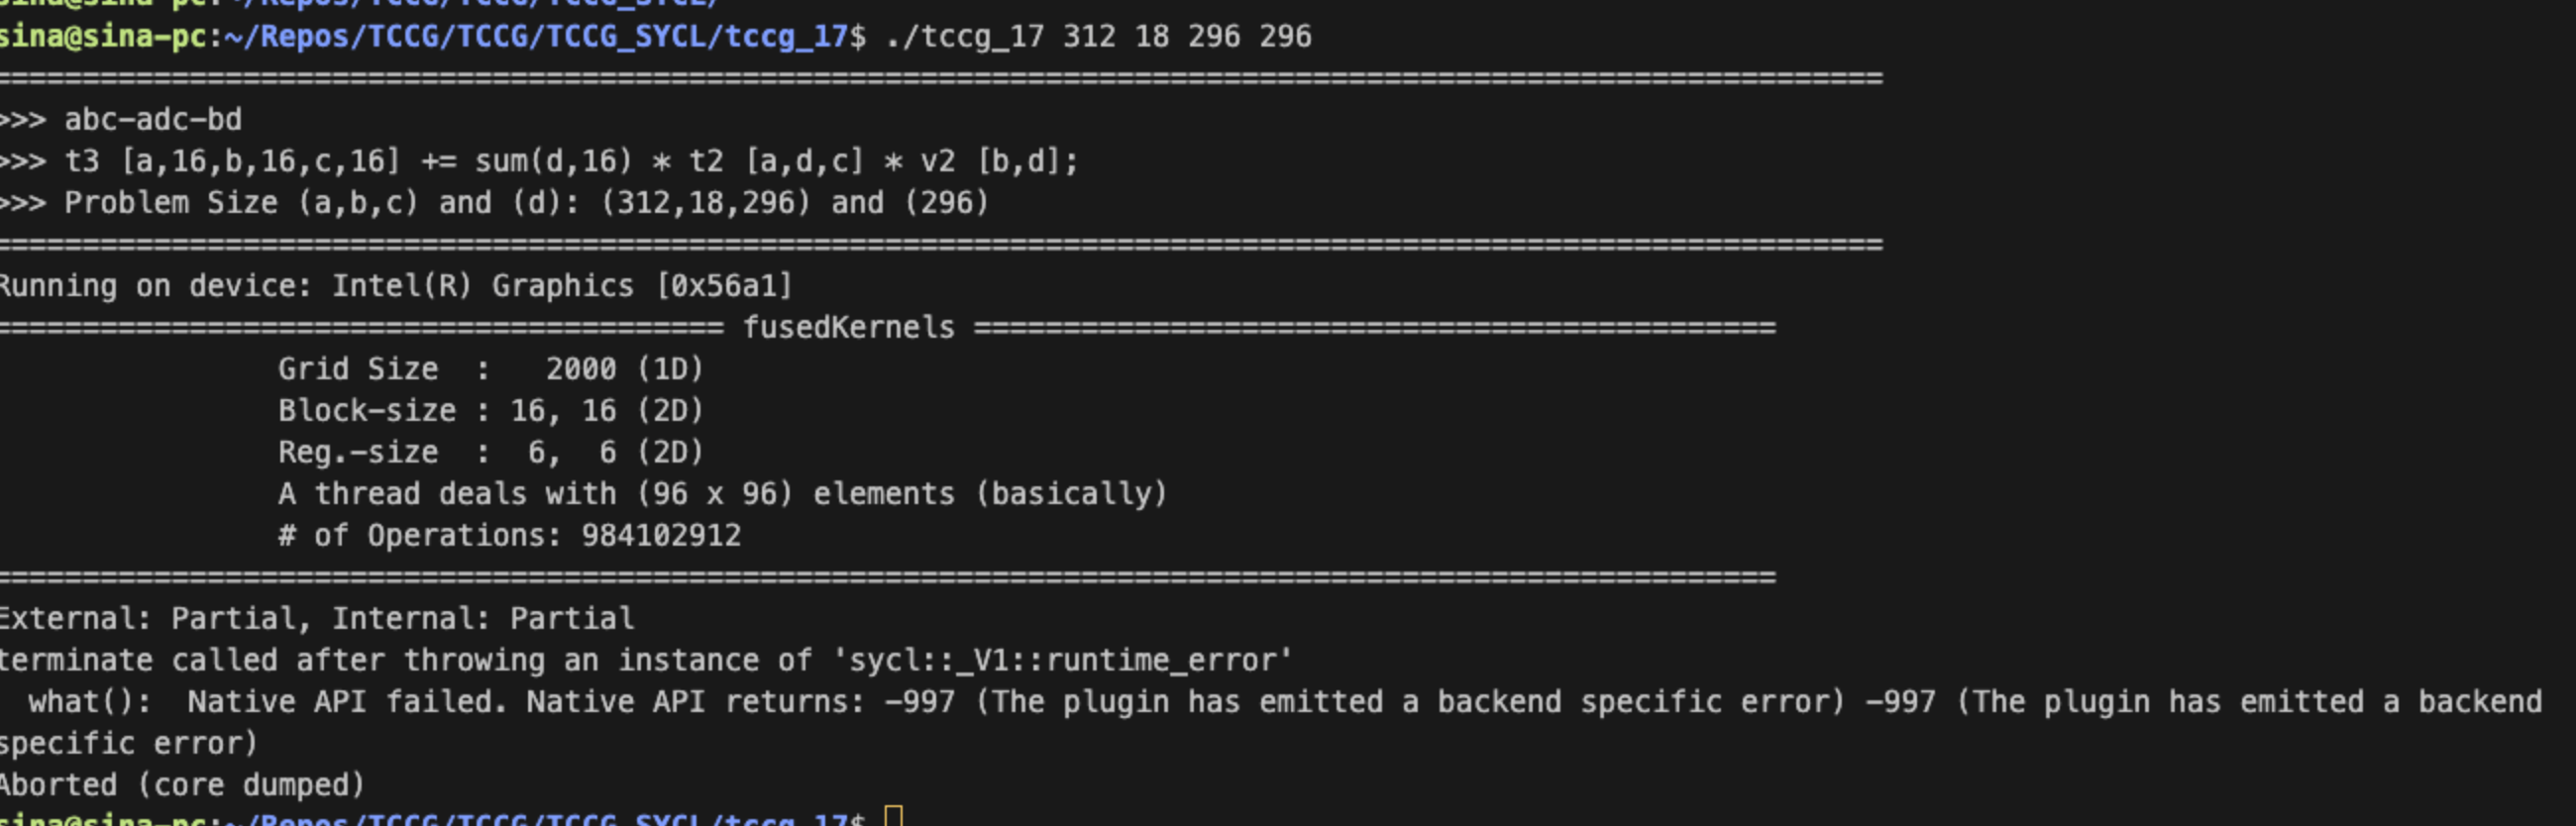Click 'sina@sina-pc' in the command prompt
This screenshot has width=2576, height=826.
pos(103,37)
